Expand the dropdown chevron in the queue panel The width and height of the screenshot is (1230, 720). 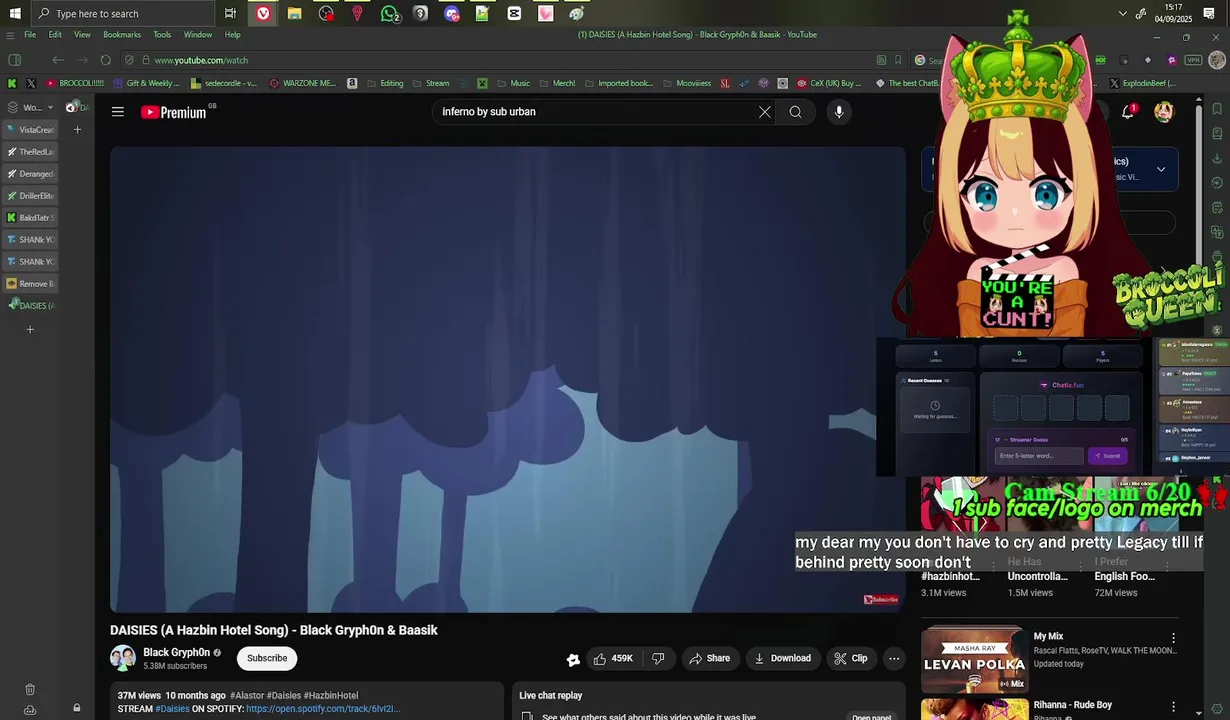coord(1161,169)
